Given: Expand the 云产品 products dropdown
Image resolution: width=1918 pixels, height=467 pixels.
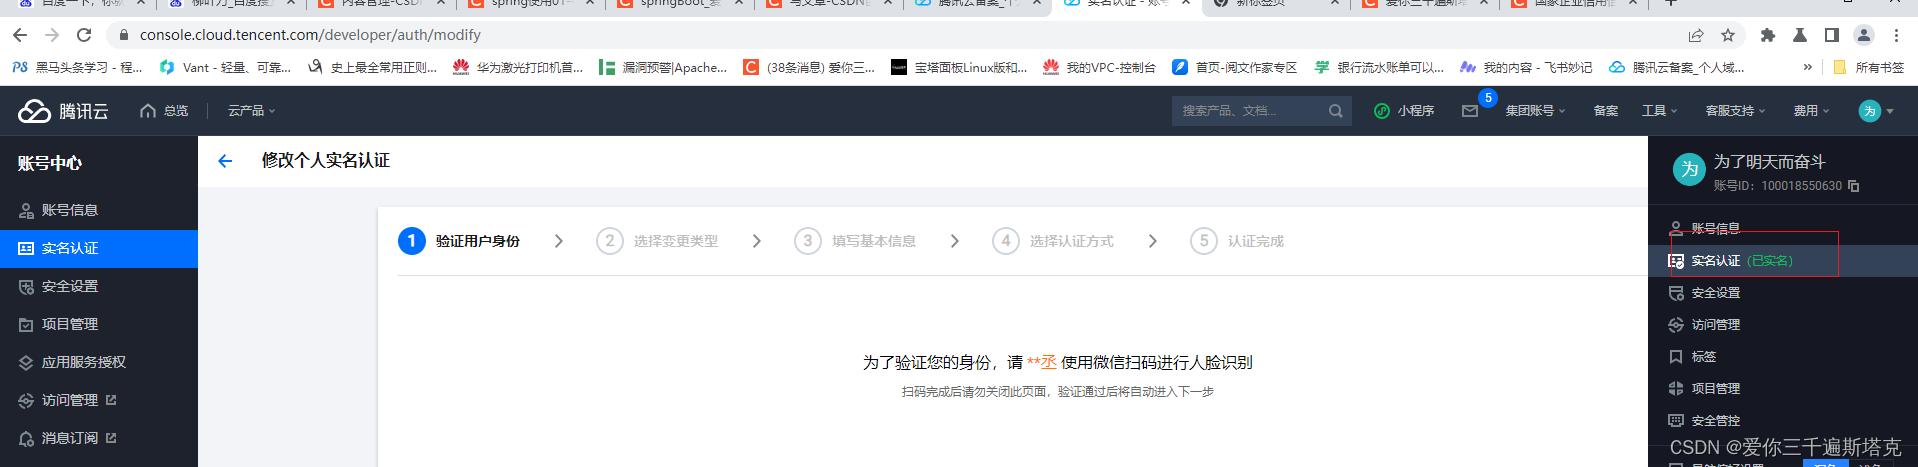Looking at the screenshot, I should (x=251, y=111).
